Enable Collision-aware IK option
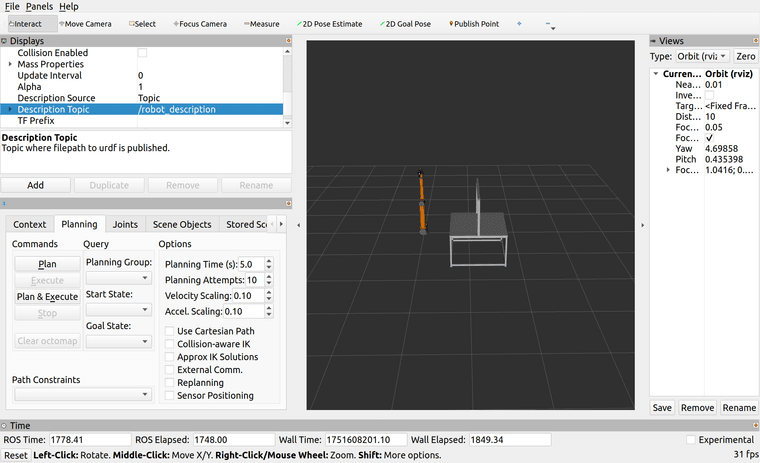The height and width of the screenshot is (463, 760). pyautogui.click(x=169, y=344)
